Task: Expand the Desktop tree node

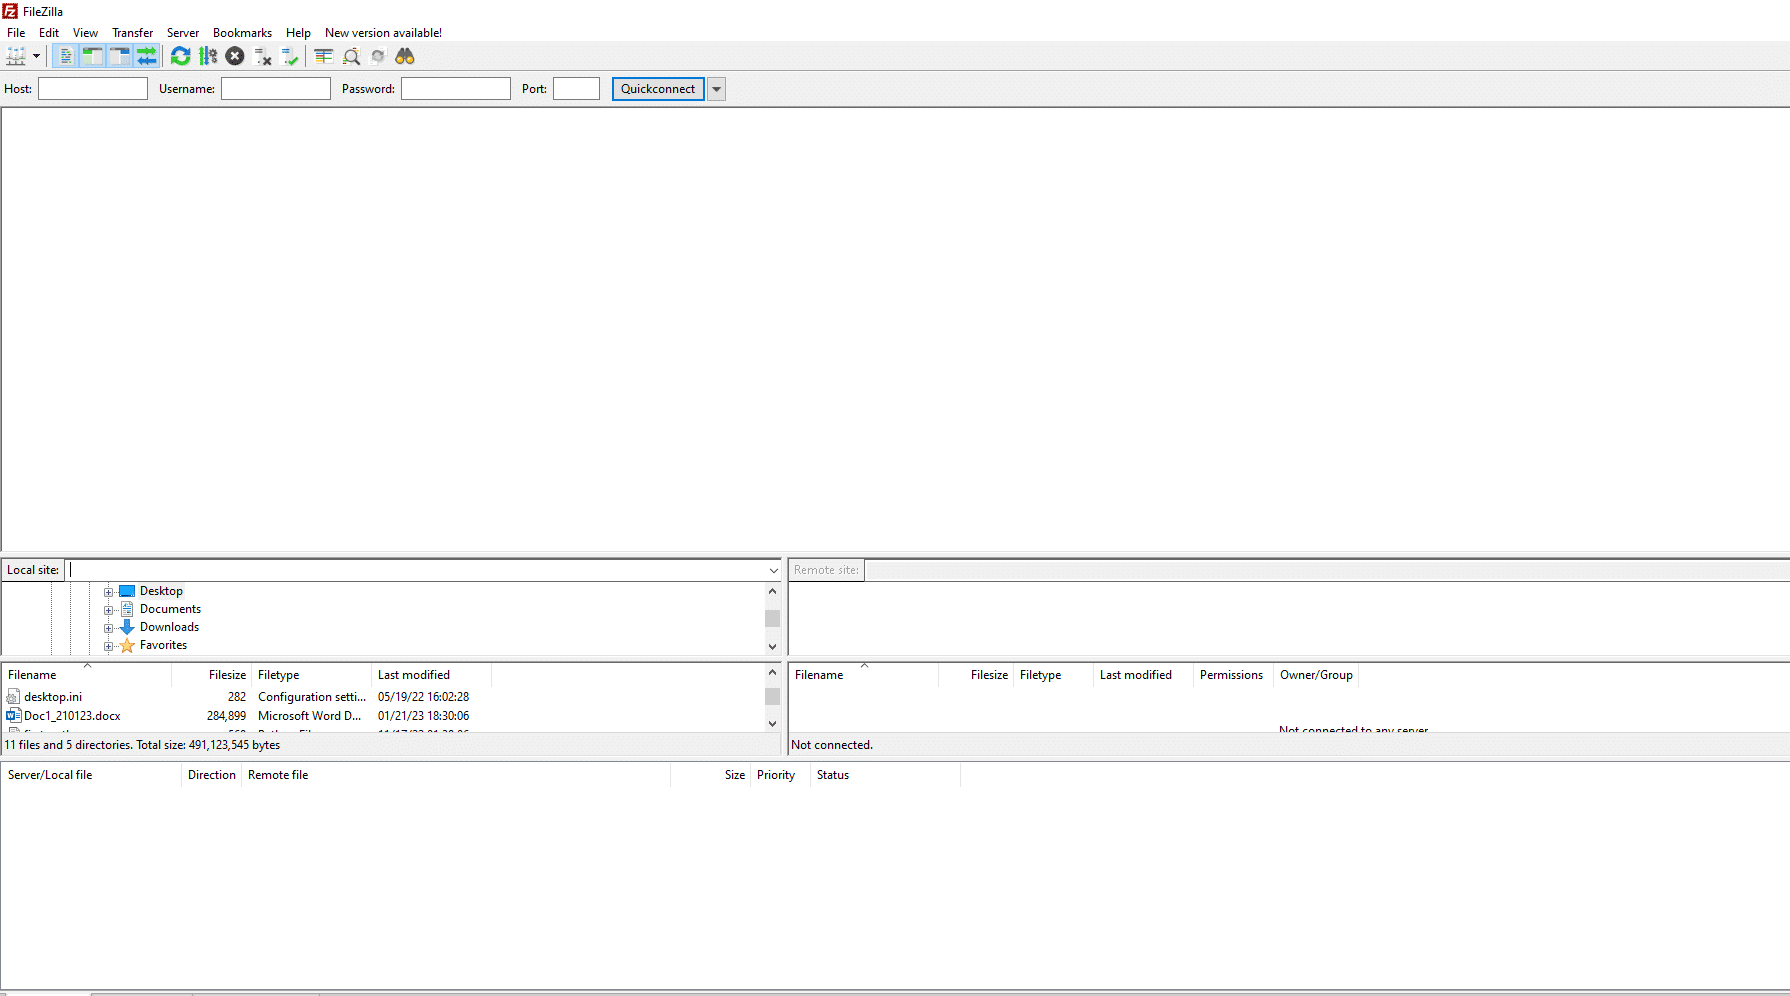Action: pos(108,592)
